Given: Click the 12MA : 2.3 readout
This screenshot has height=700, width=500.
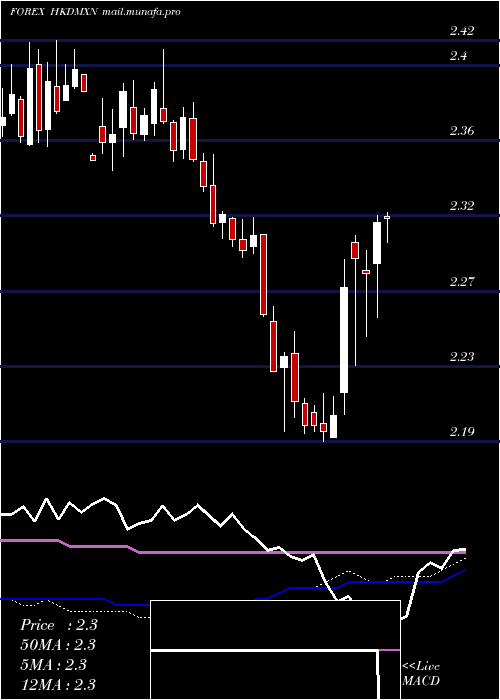Looking at the screenshot, I should [x=58, y=684].
